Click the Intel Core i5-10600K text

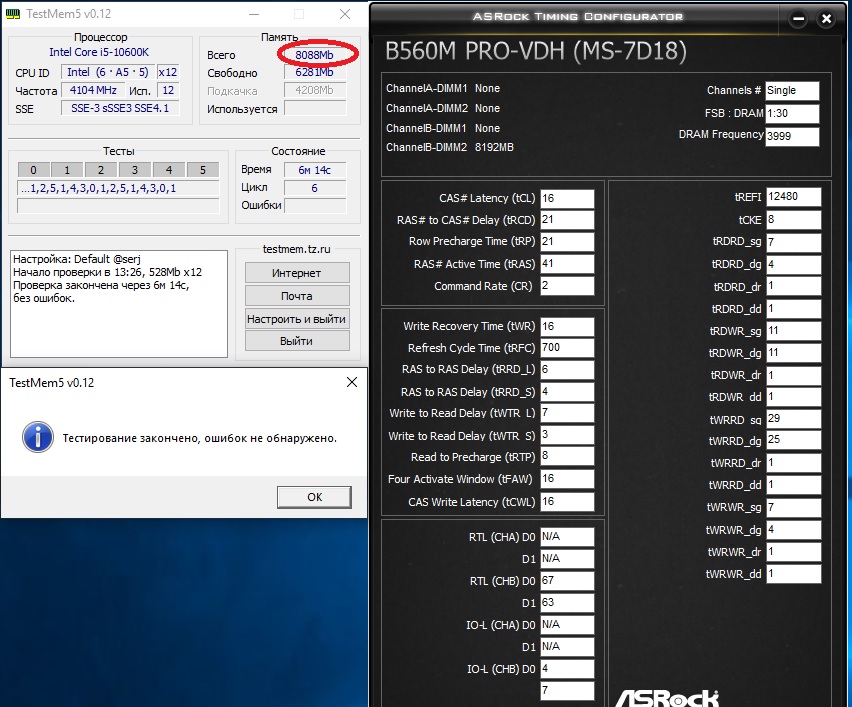[99, 52]
